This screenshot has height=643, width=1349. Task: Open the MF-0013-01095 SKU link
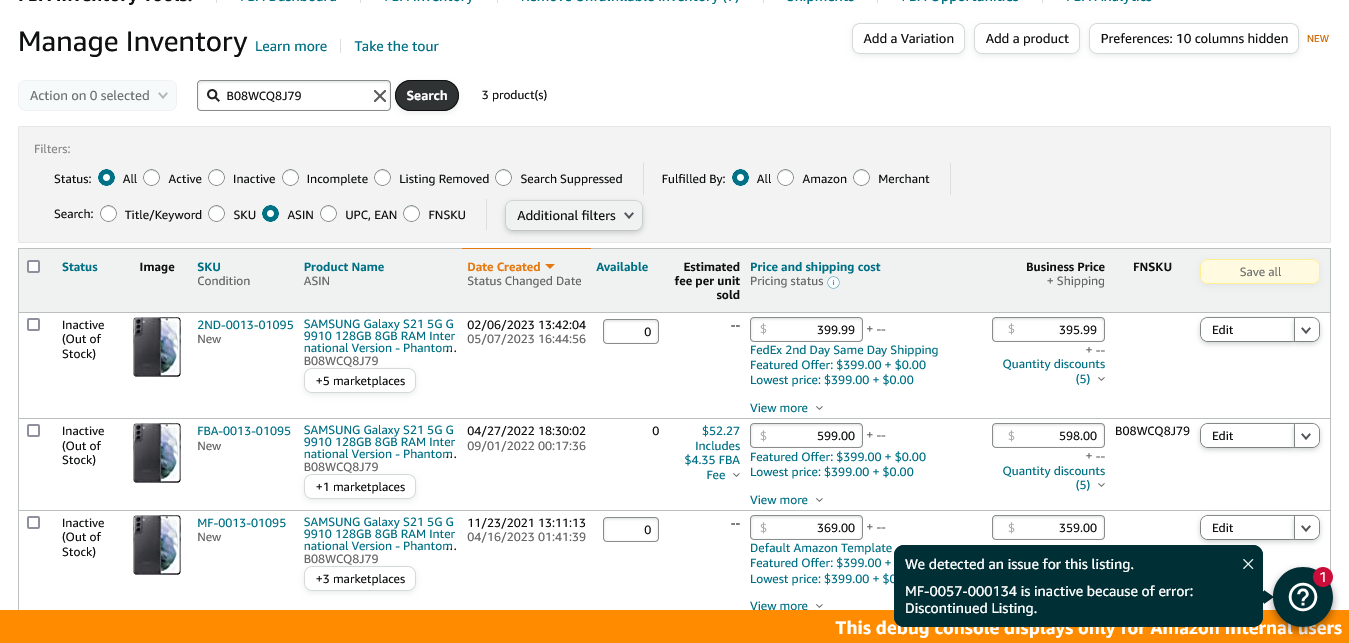point(241,523)
